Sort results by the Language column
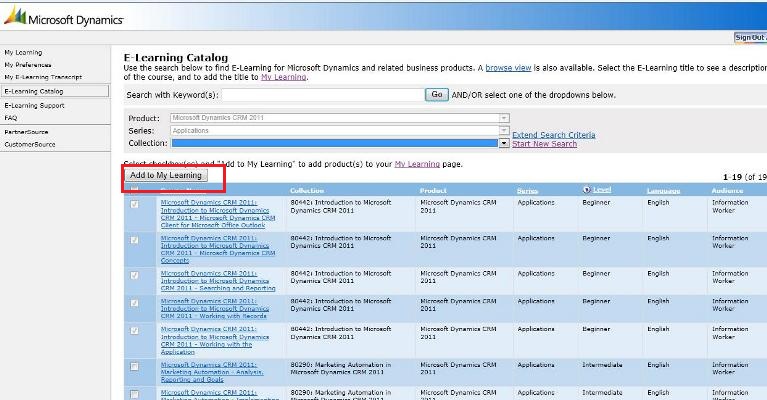 [x=663, y=191]
